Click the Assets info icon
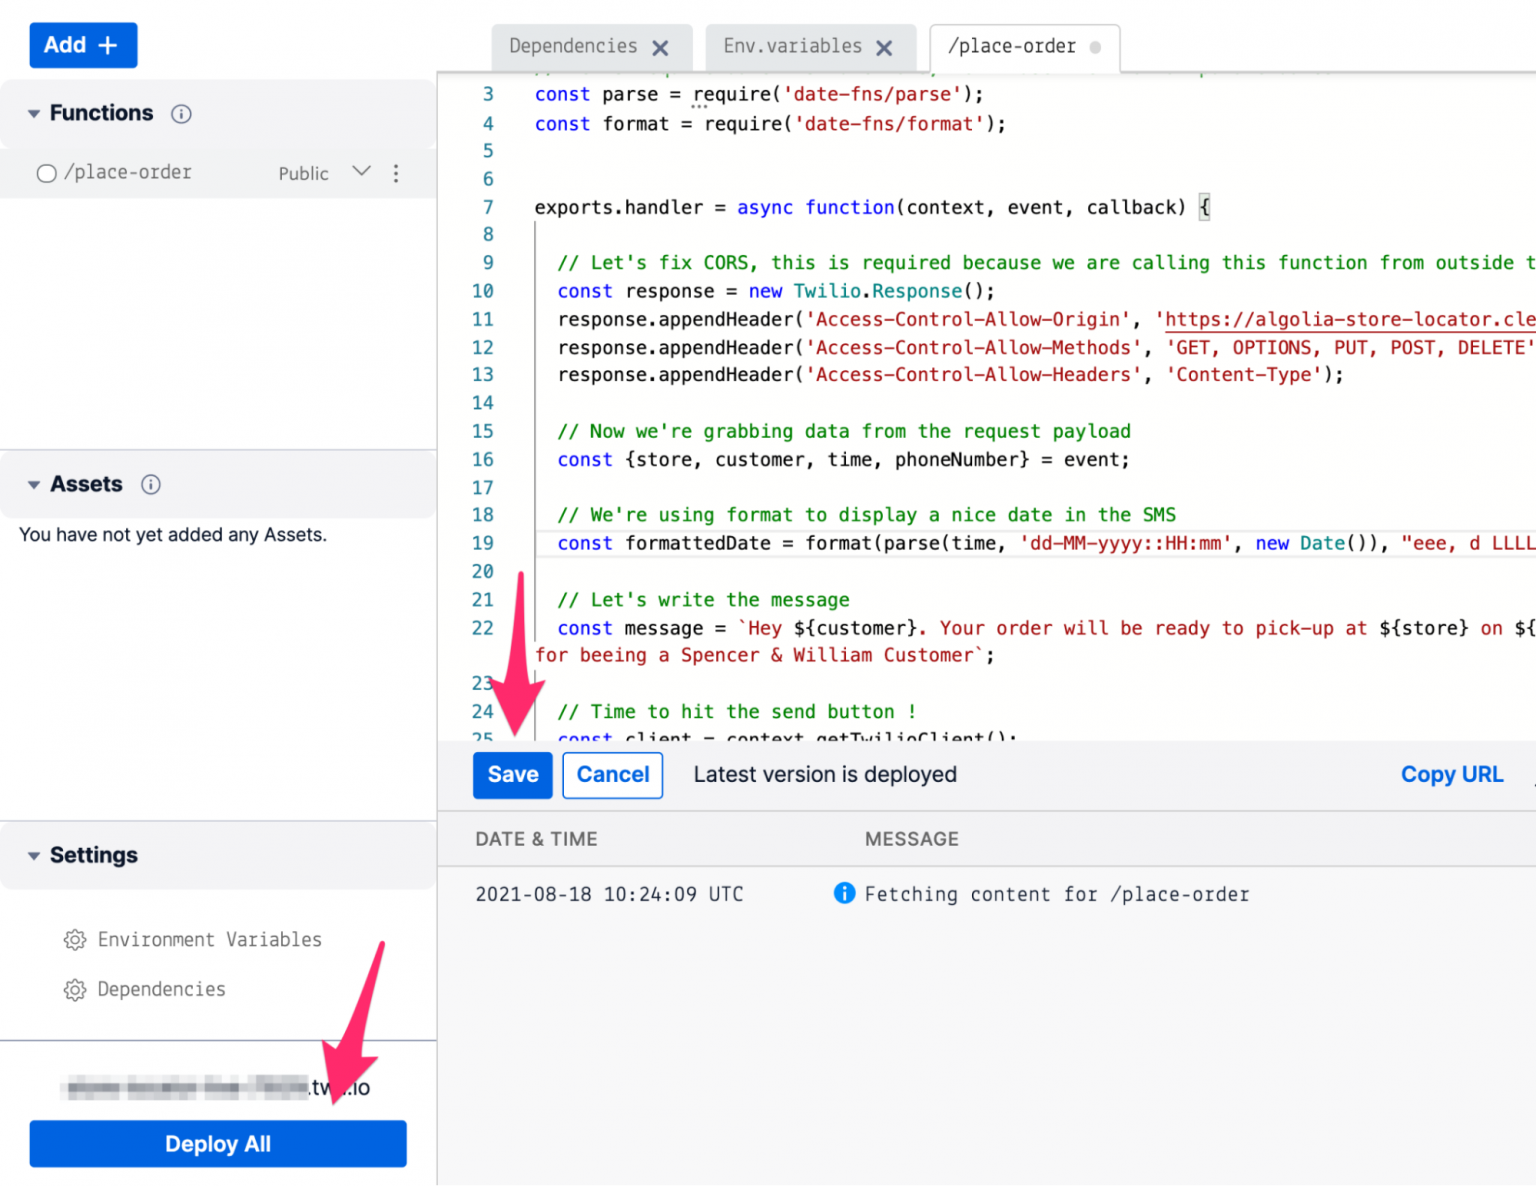 151,485
